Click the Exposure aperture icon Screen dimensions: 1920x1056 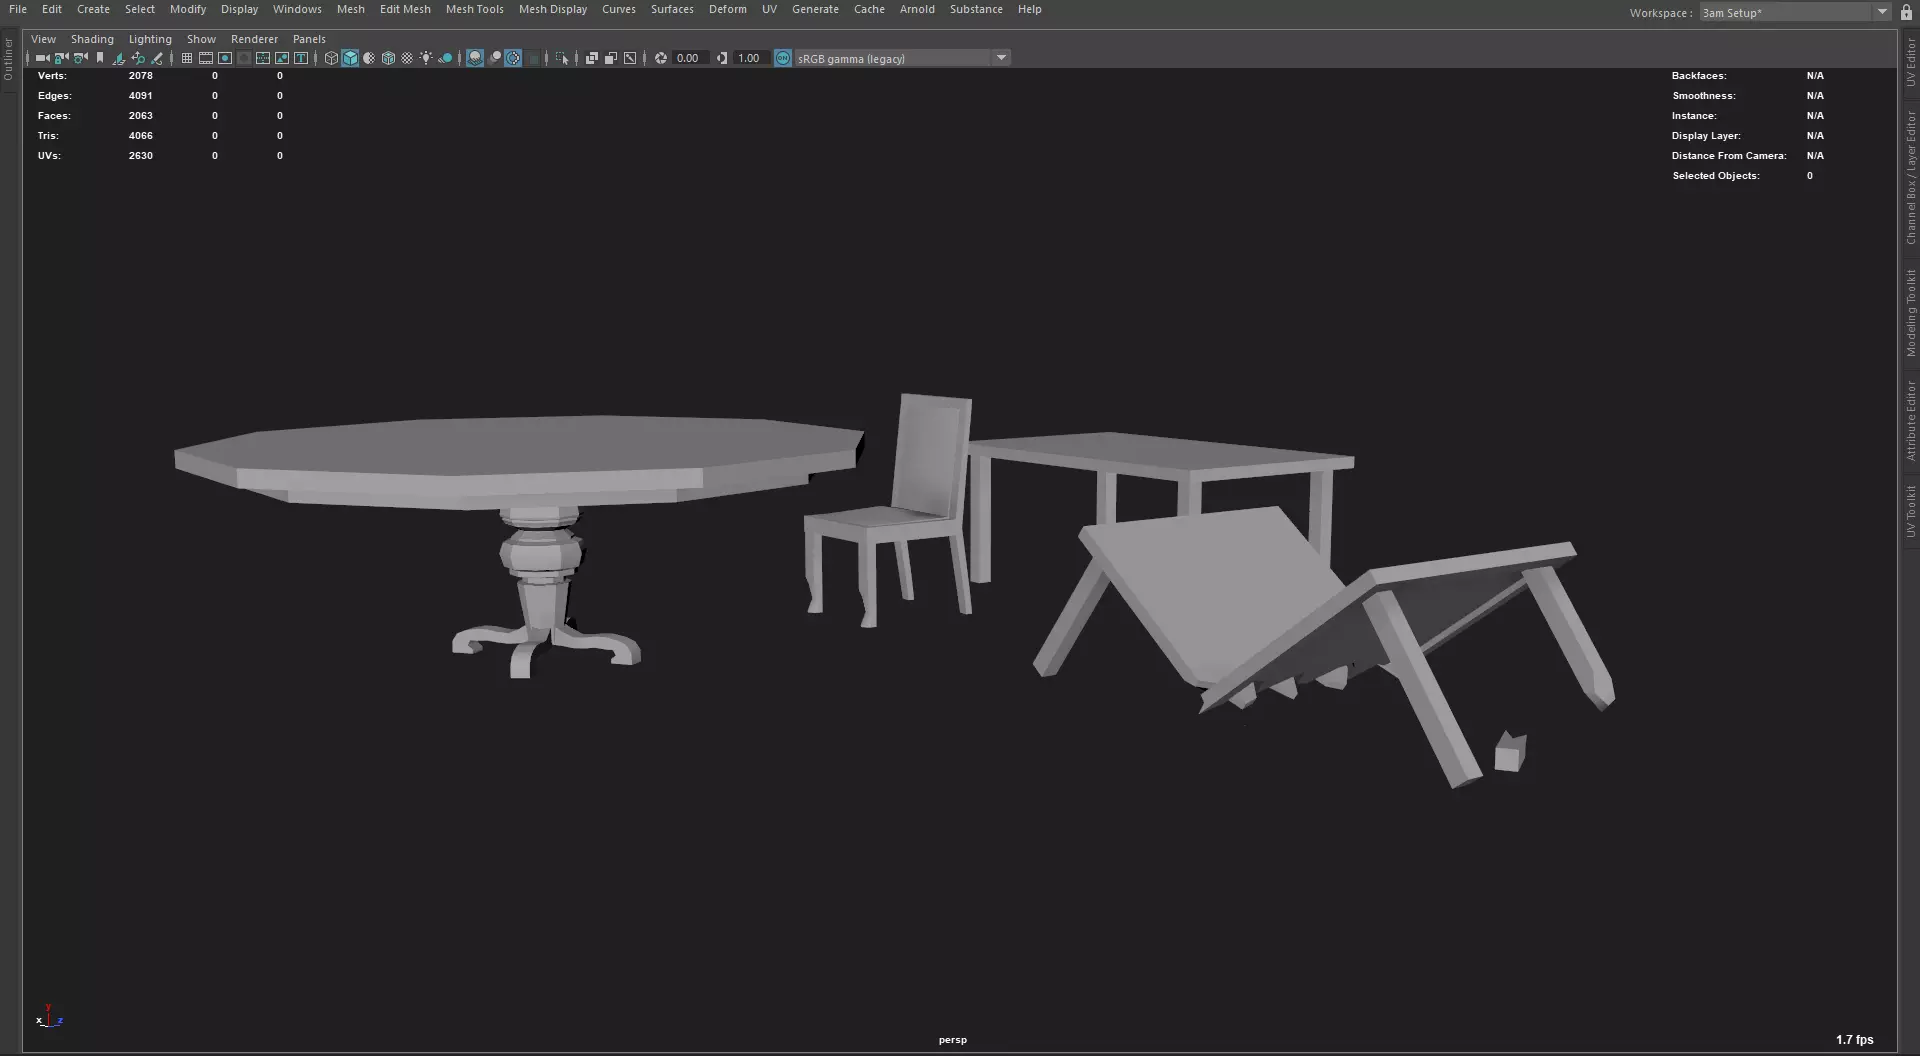(x=661, y=58)
